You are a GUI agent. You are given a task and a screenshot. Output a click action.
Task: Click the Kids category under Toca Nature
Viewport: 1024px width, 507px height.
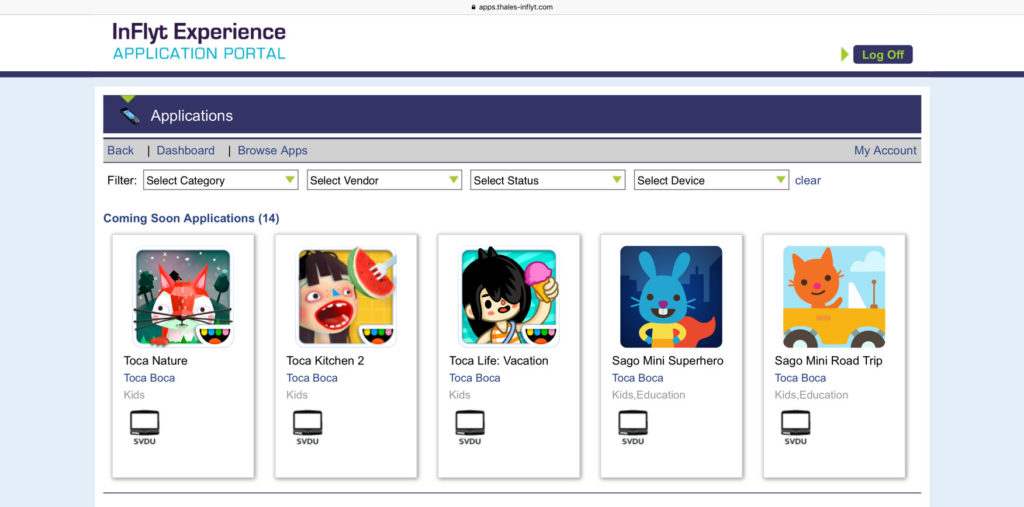click(x=134, y=395)
